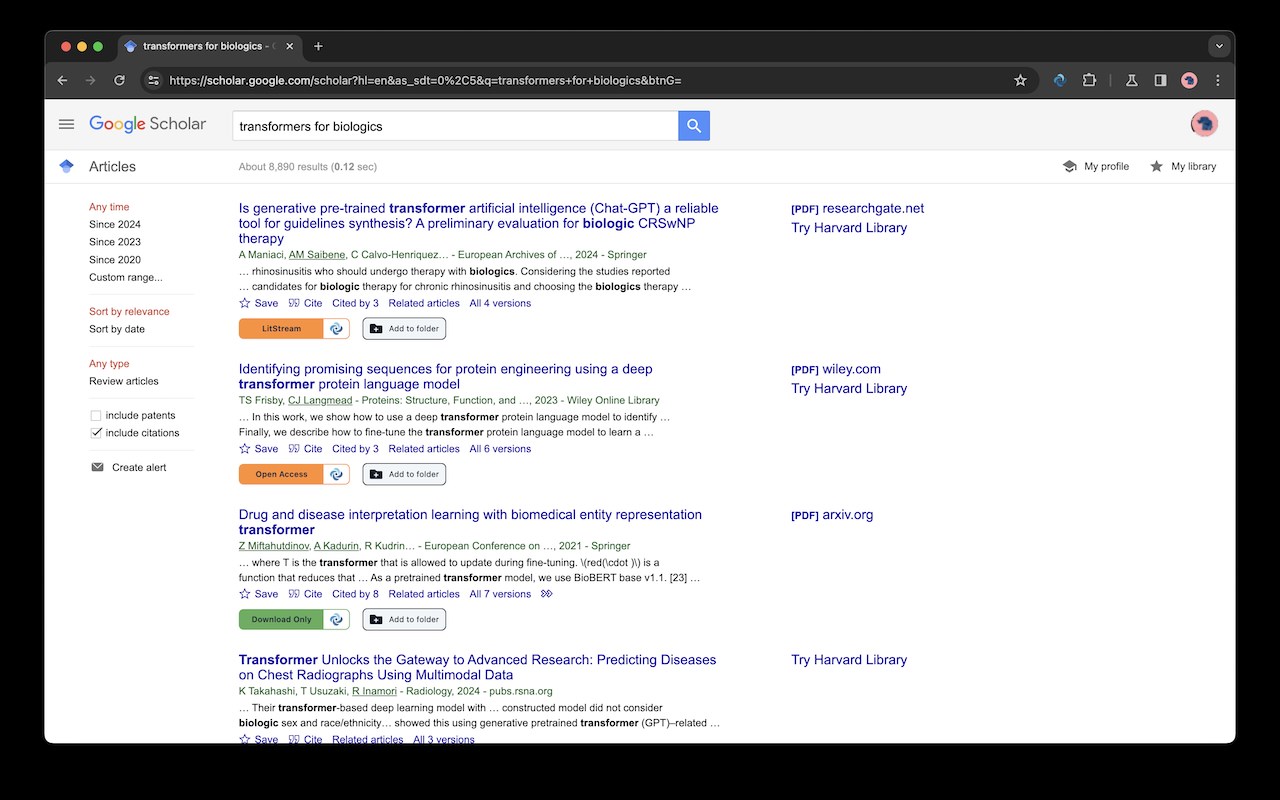This screenshot has height=800, width=1280.
Task: Open All 6 versions link
Action: (500, 449)
